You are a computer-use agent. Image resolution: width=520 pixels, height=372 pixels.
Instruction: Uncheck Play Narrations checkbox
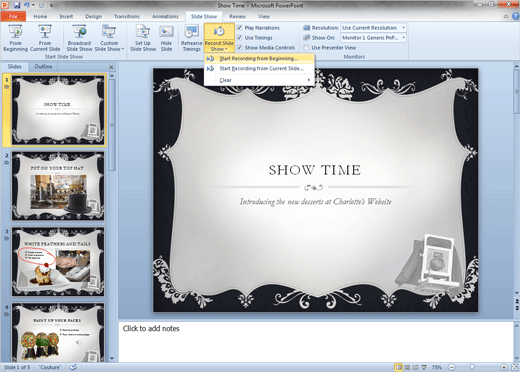pyautogui.click(x=239, y=28)
